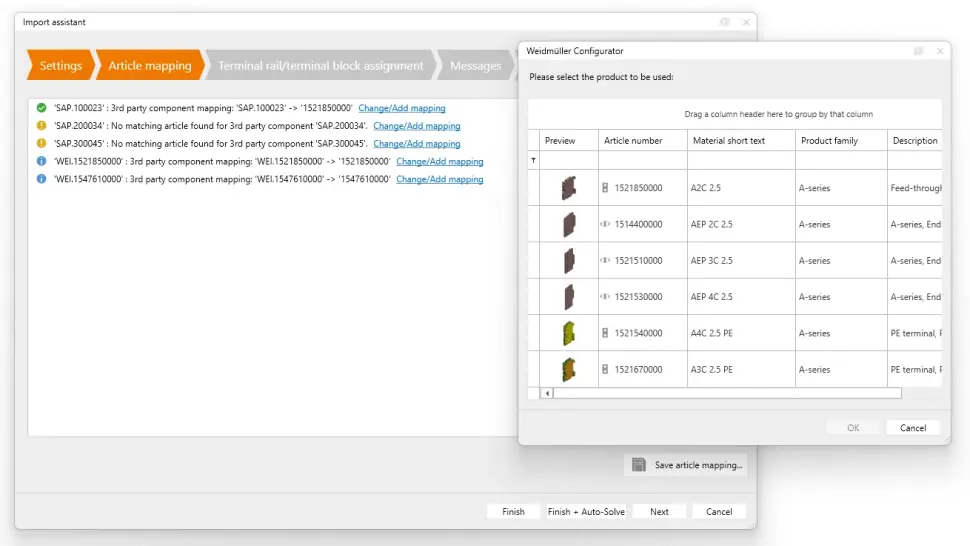
Task: Click the terminal icon beside article 1521670000
Action: (x=605, y=369)
